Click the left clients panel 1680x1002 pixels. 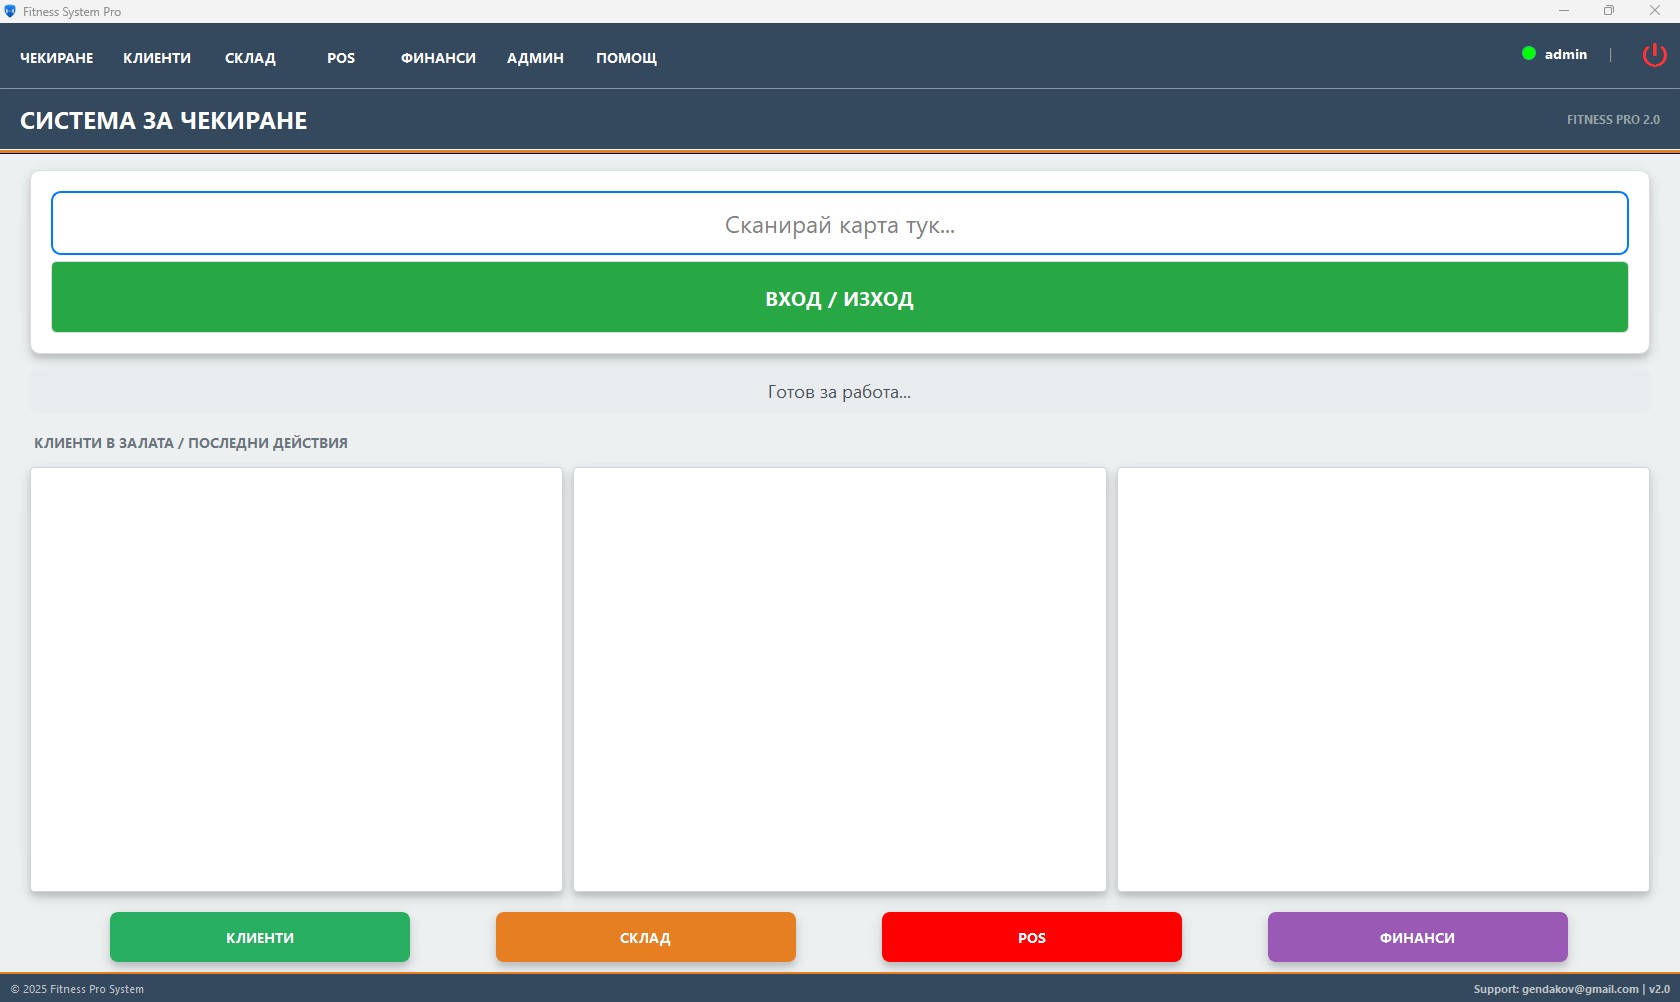click(296, 679)
